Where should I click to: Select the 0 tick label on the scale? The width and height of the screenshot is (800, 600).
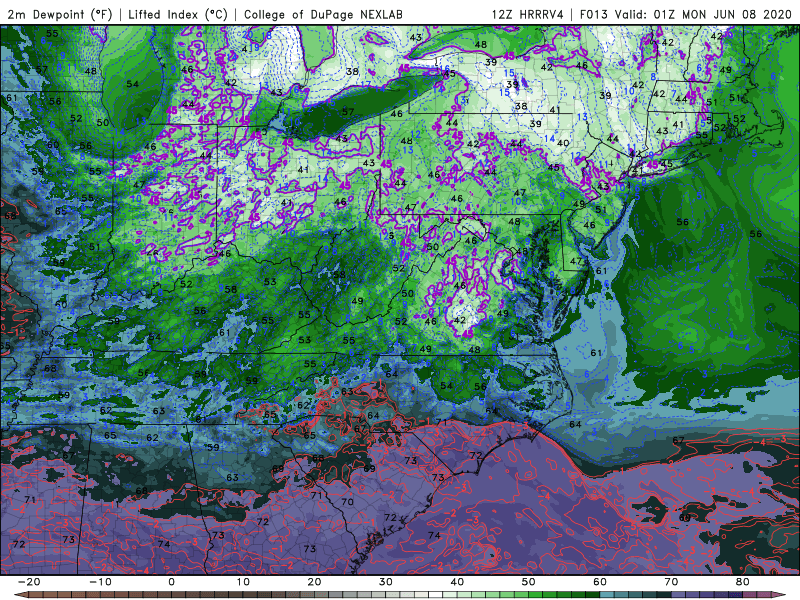click(x=171, y=582)
